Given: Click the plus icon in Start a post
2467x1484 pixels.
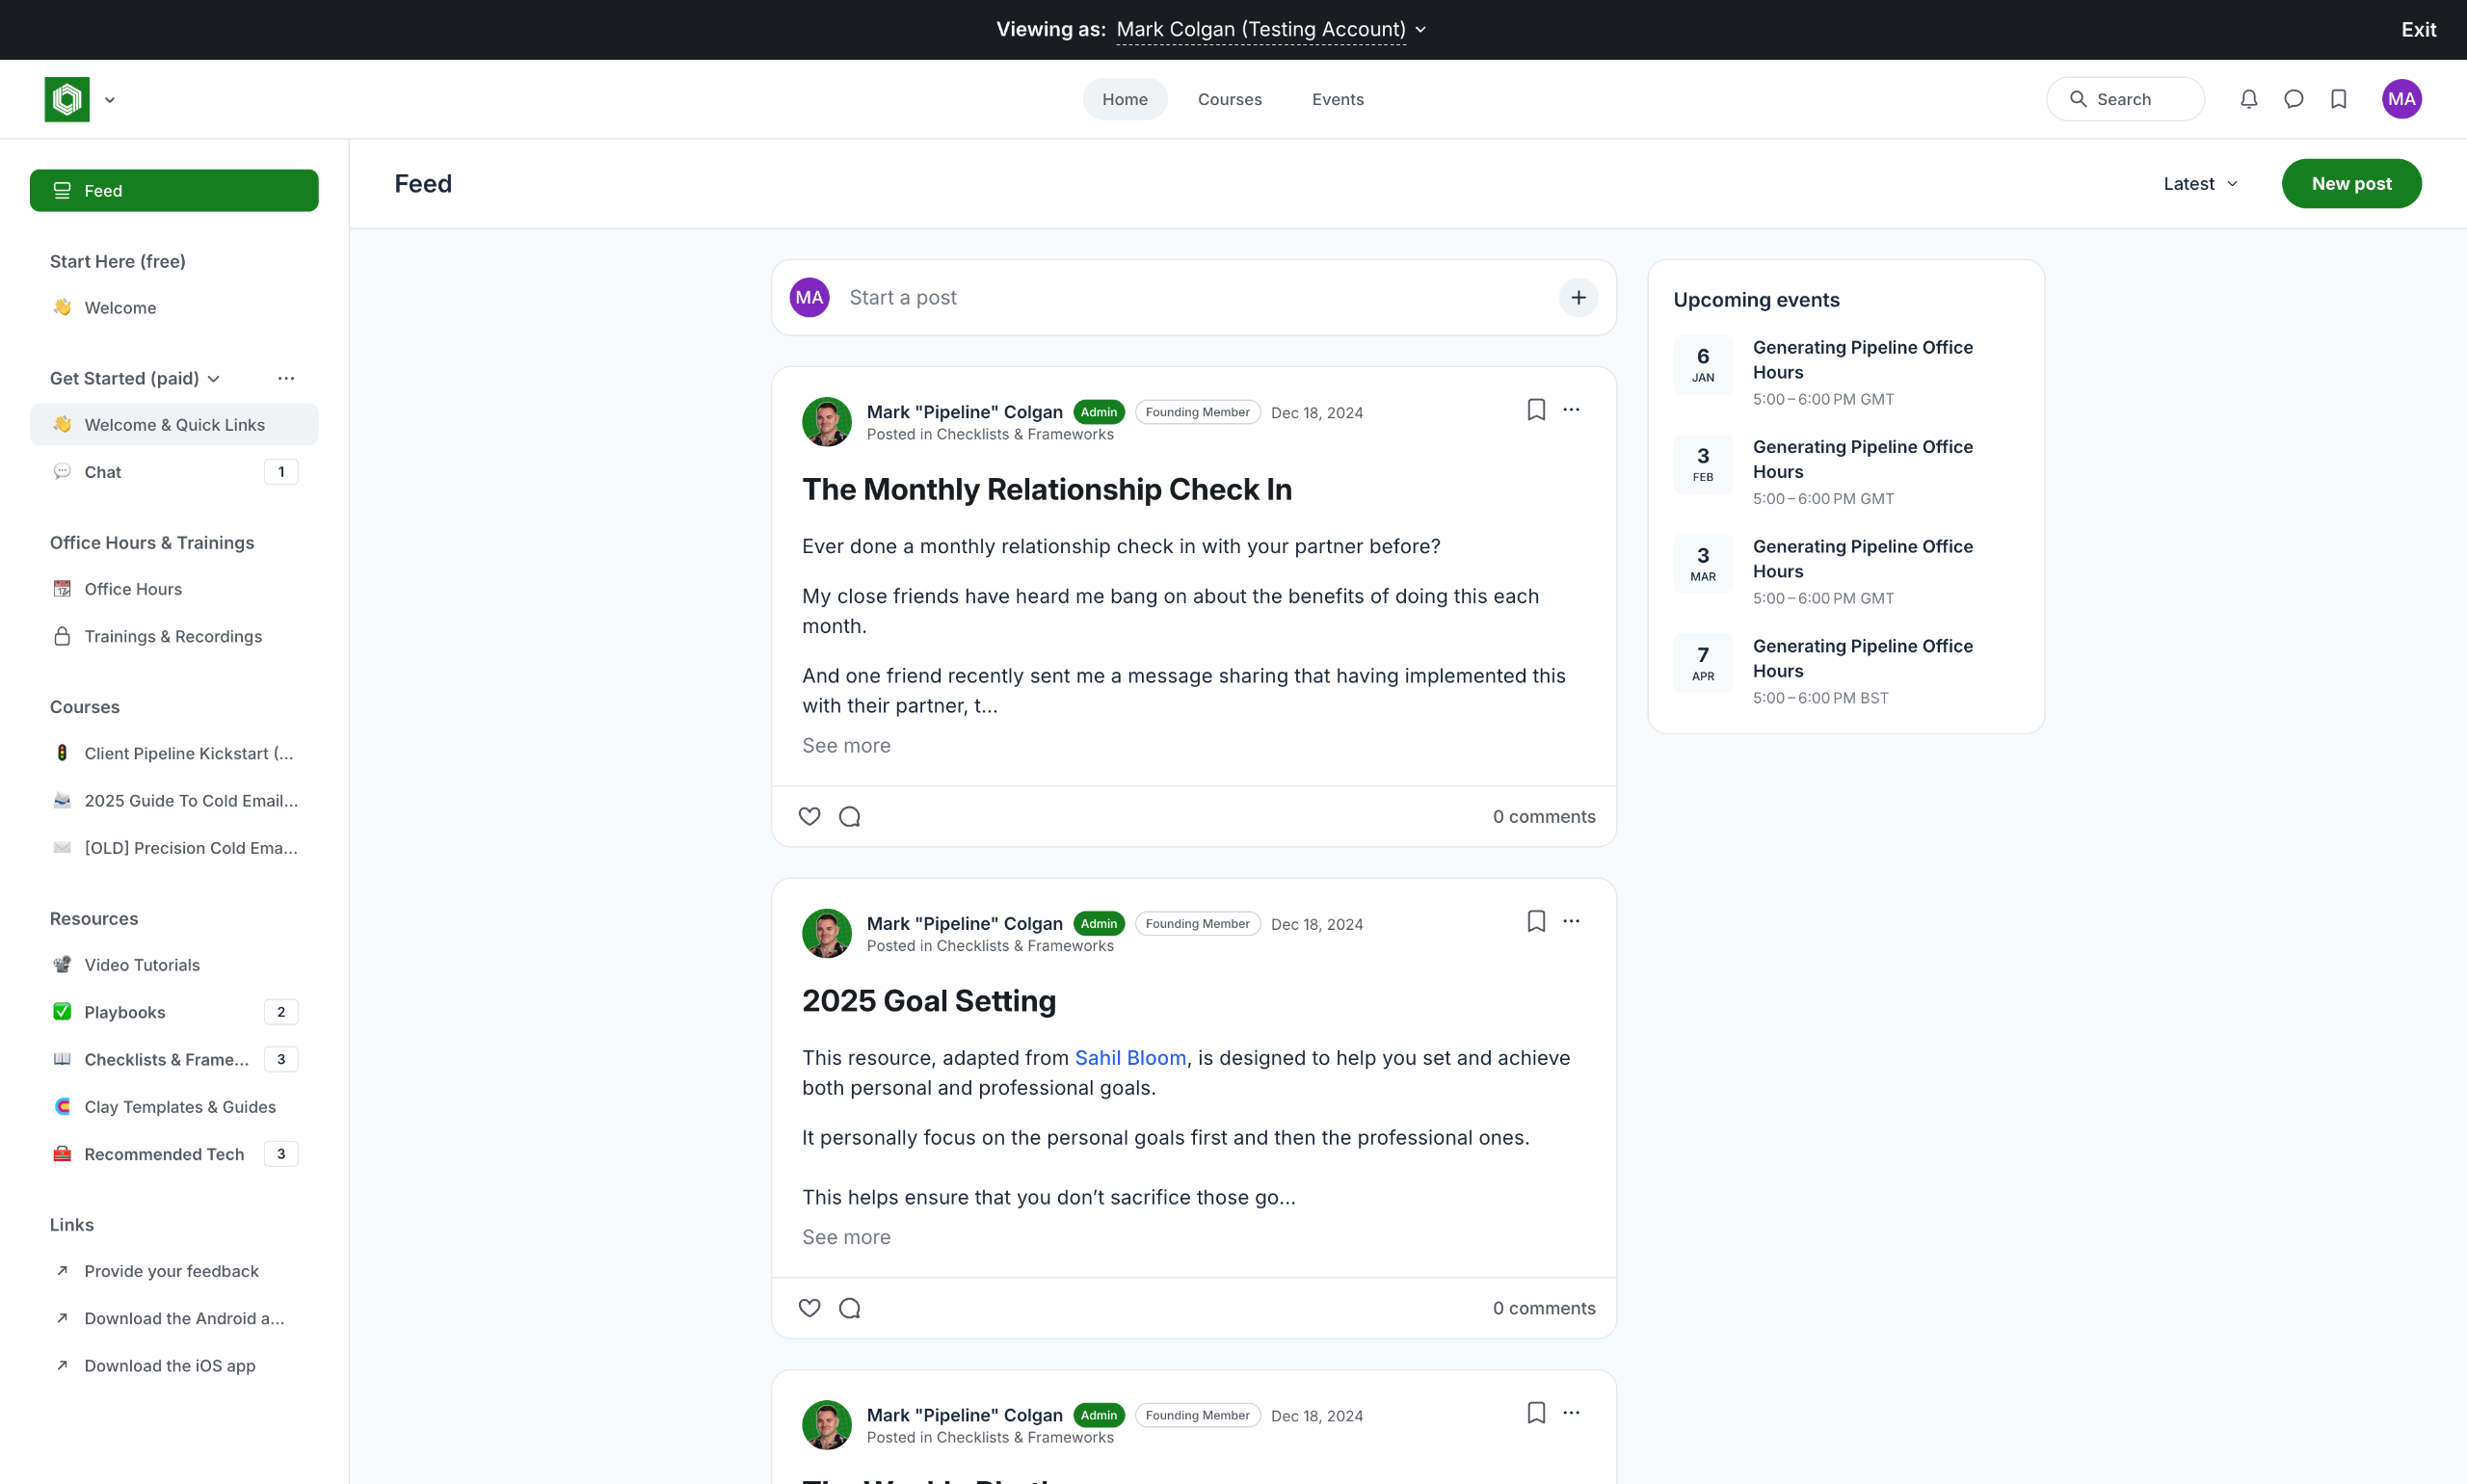Looking at the screenshot, I should 1578,297.
